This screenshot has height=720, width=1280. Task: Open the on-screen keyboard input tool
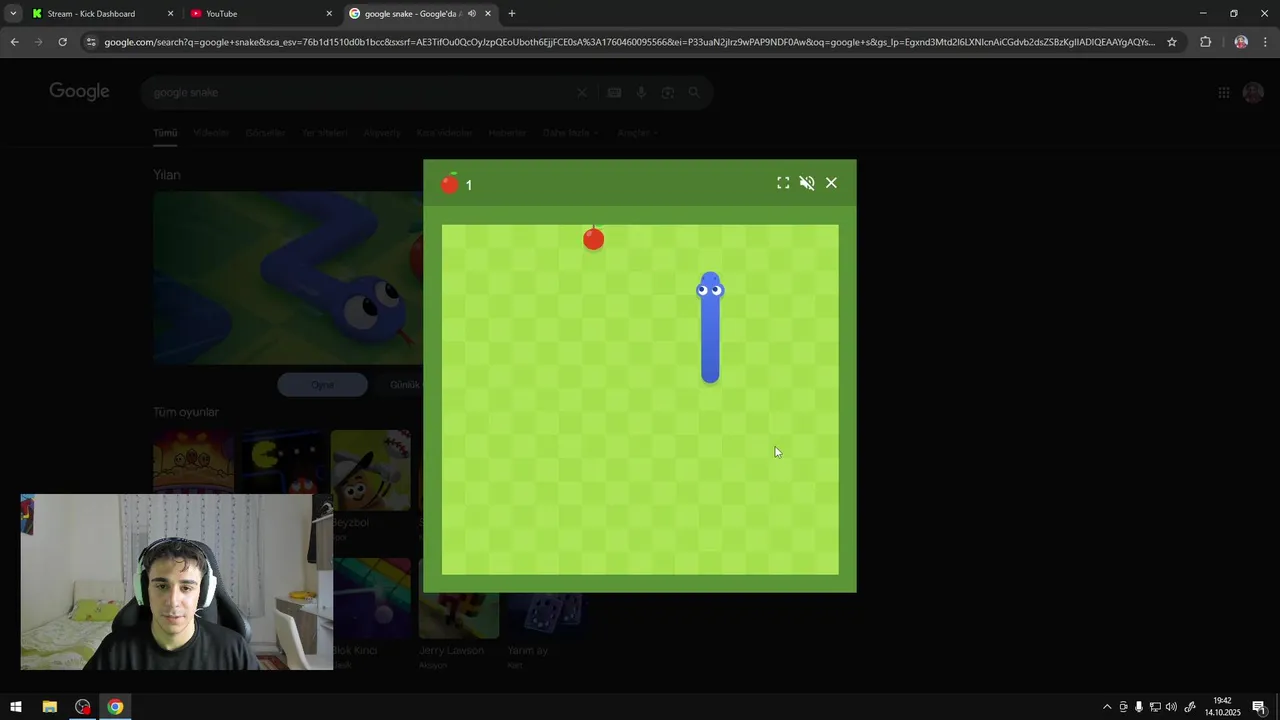point(614,92)
